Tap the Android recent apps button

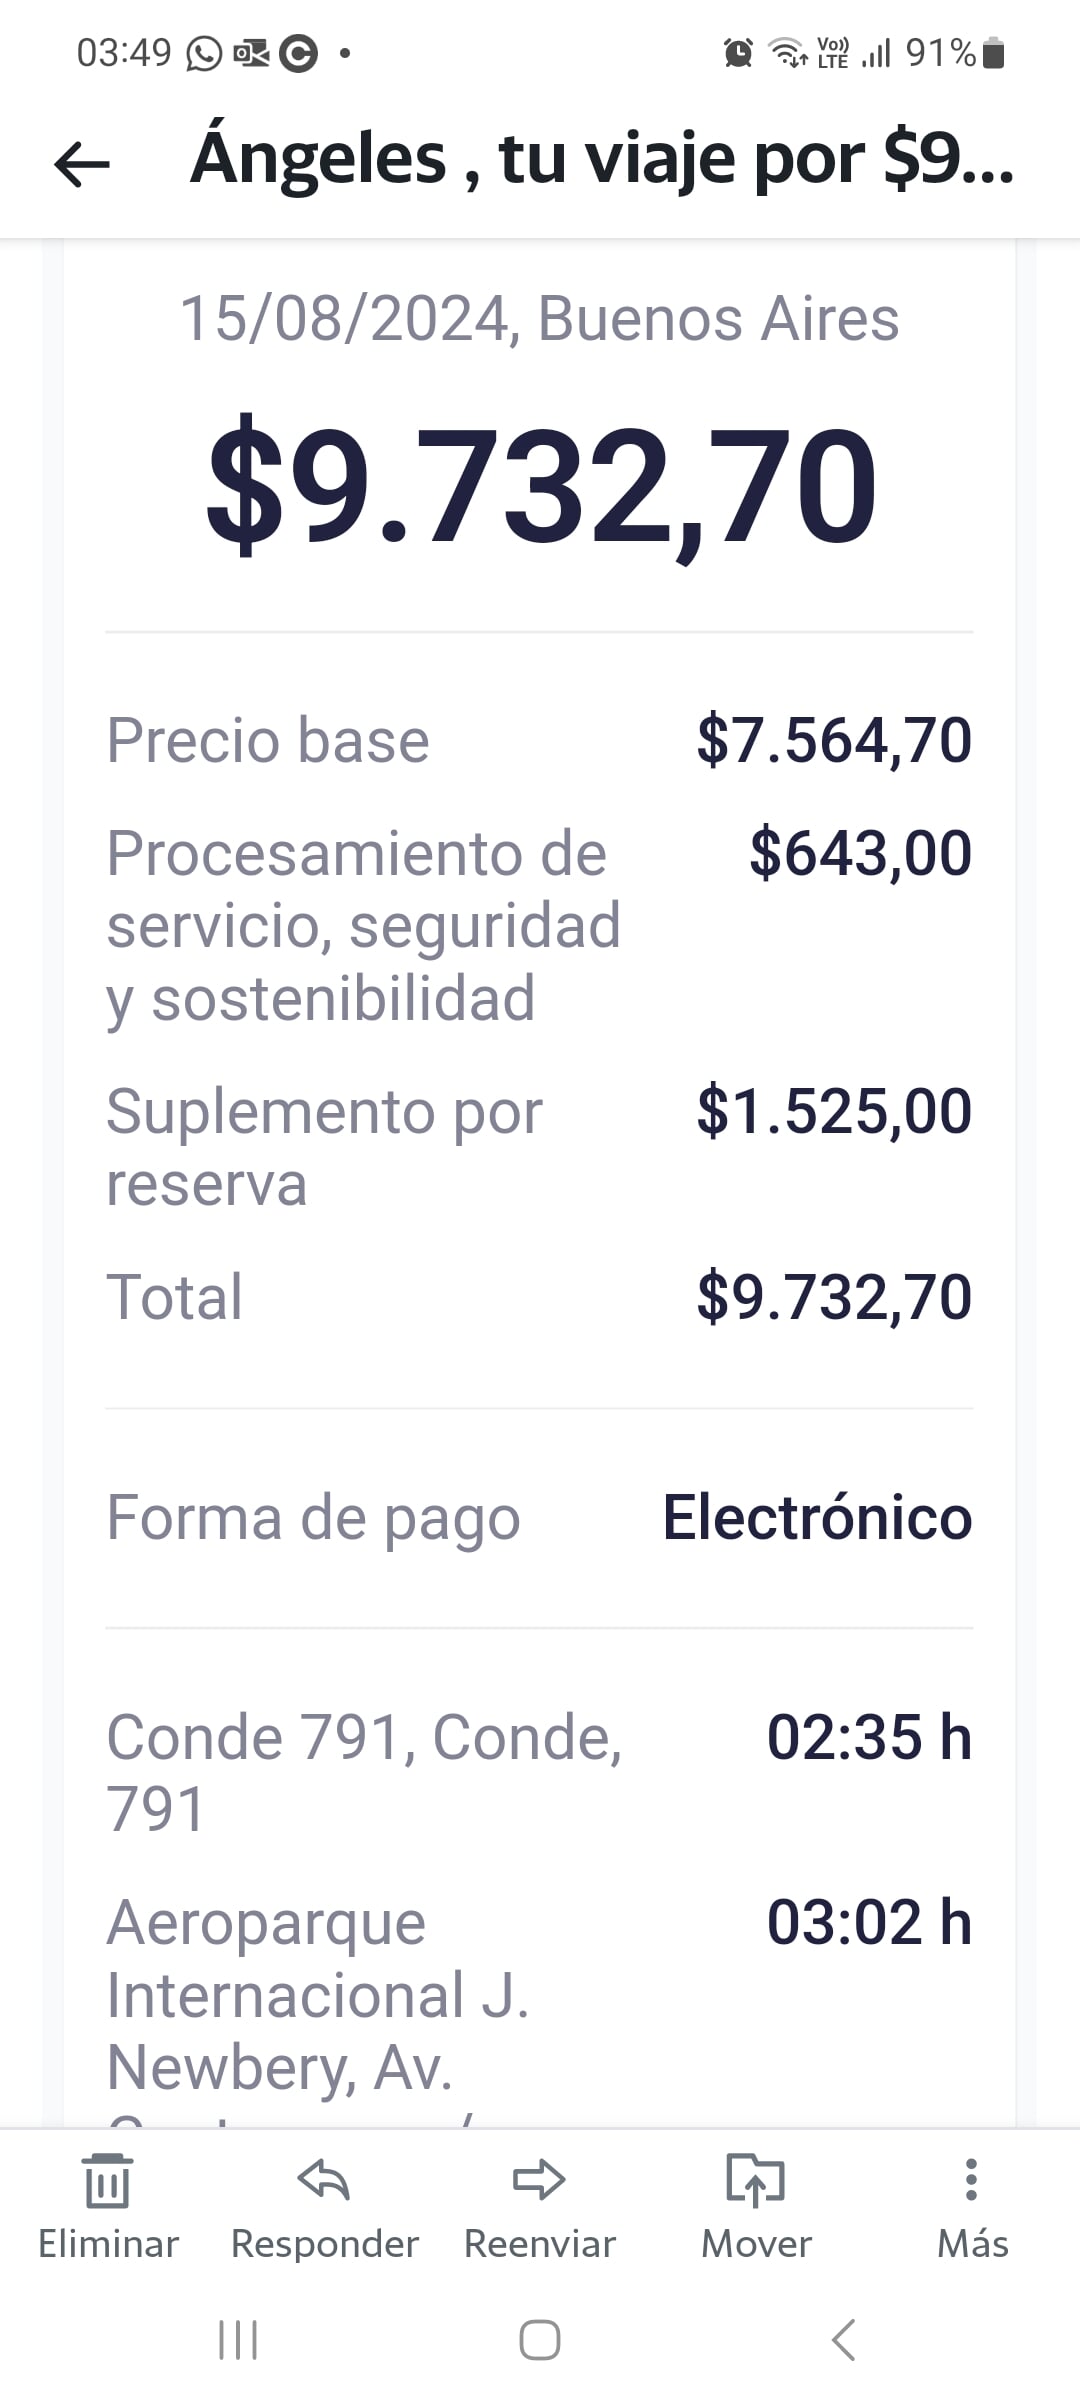238,2340
